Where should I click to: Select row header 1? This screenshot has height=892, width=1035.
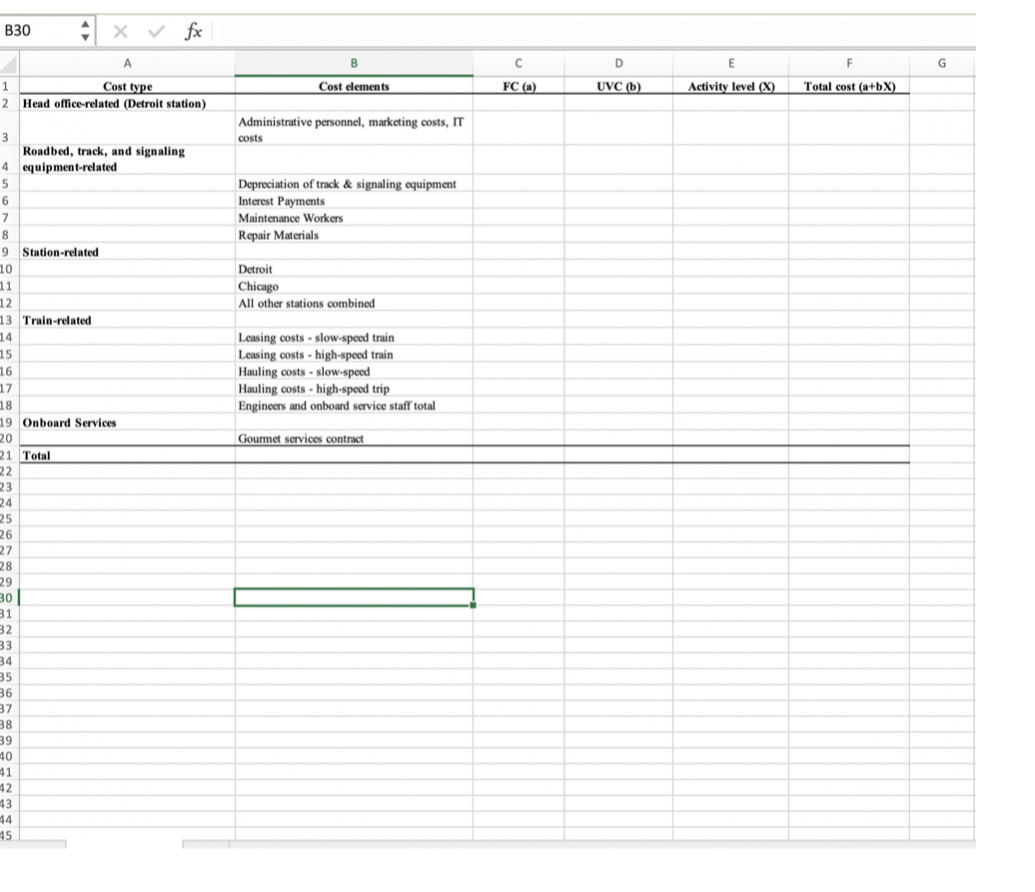pos(10,86)
